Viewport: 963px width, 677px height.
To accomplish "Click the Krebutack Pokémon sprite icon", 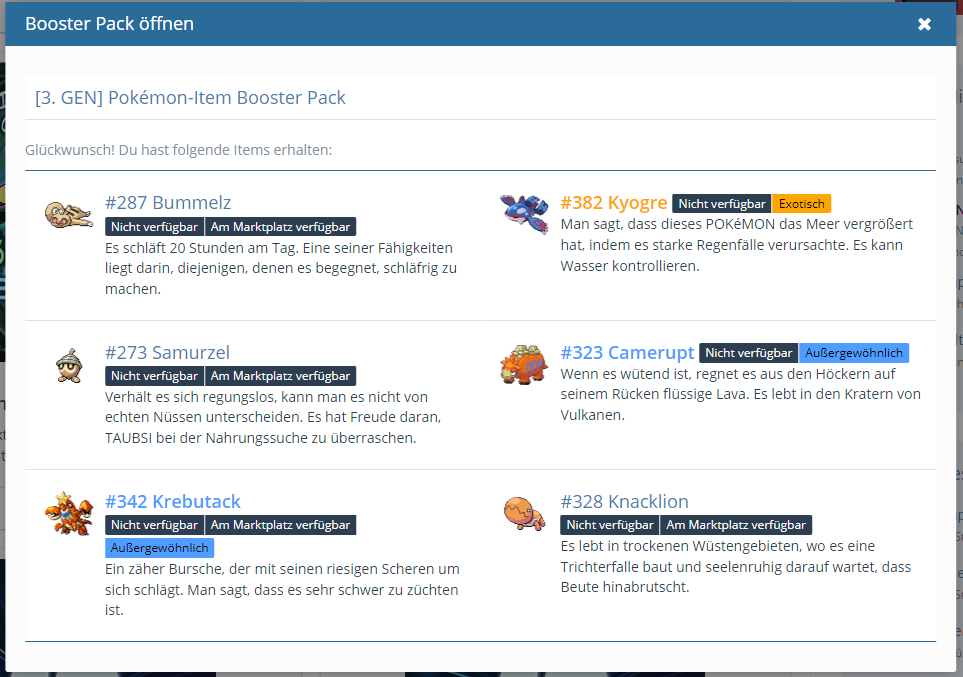I will (68, 513).
